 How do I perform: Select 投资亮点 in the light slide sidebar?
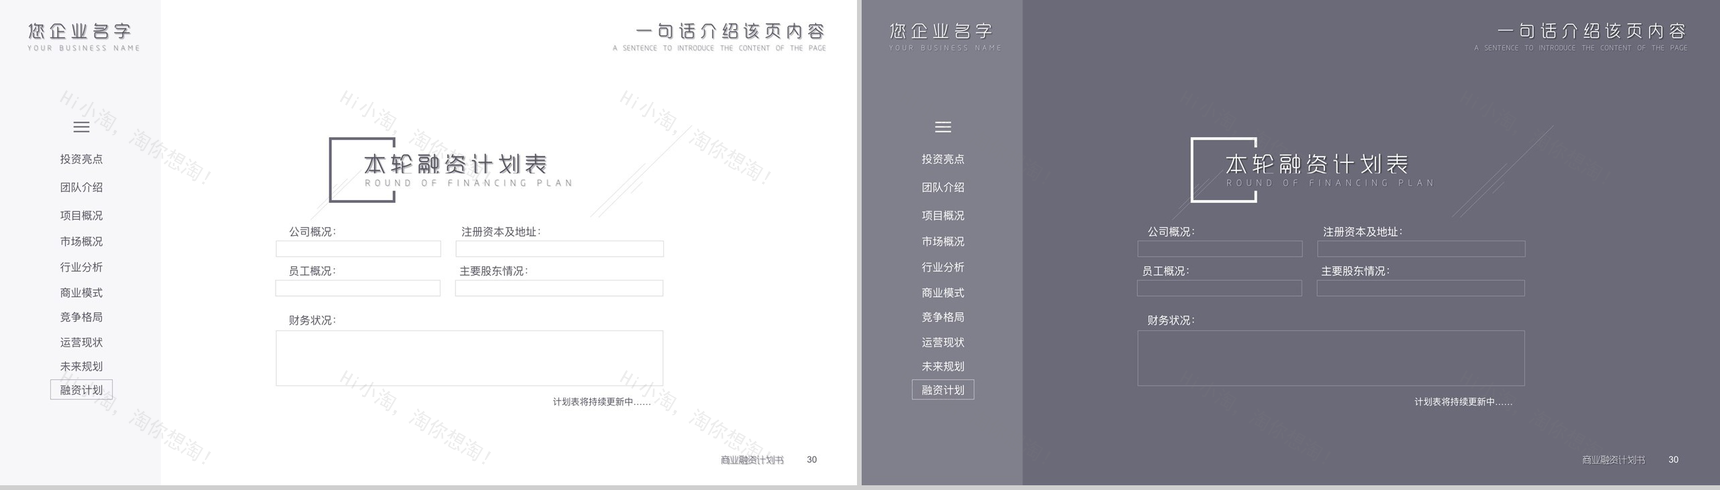point(81,159)
